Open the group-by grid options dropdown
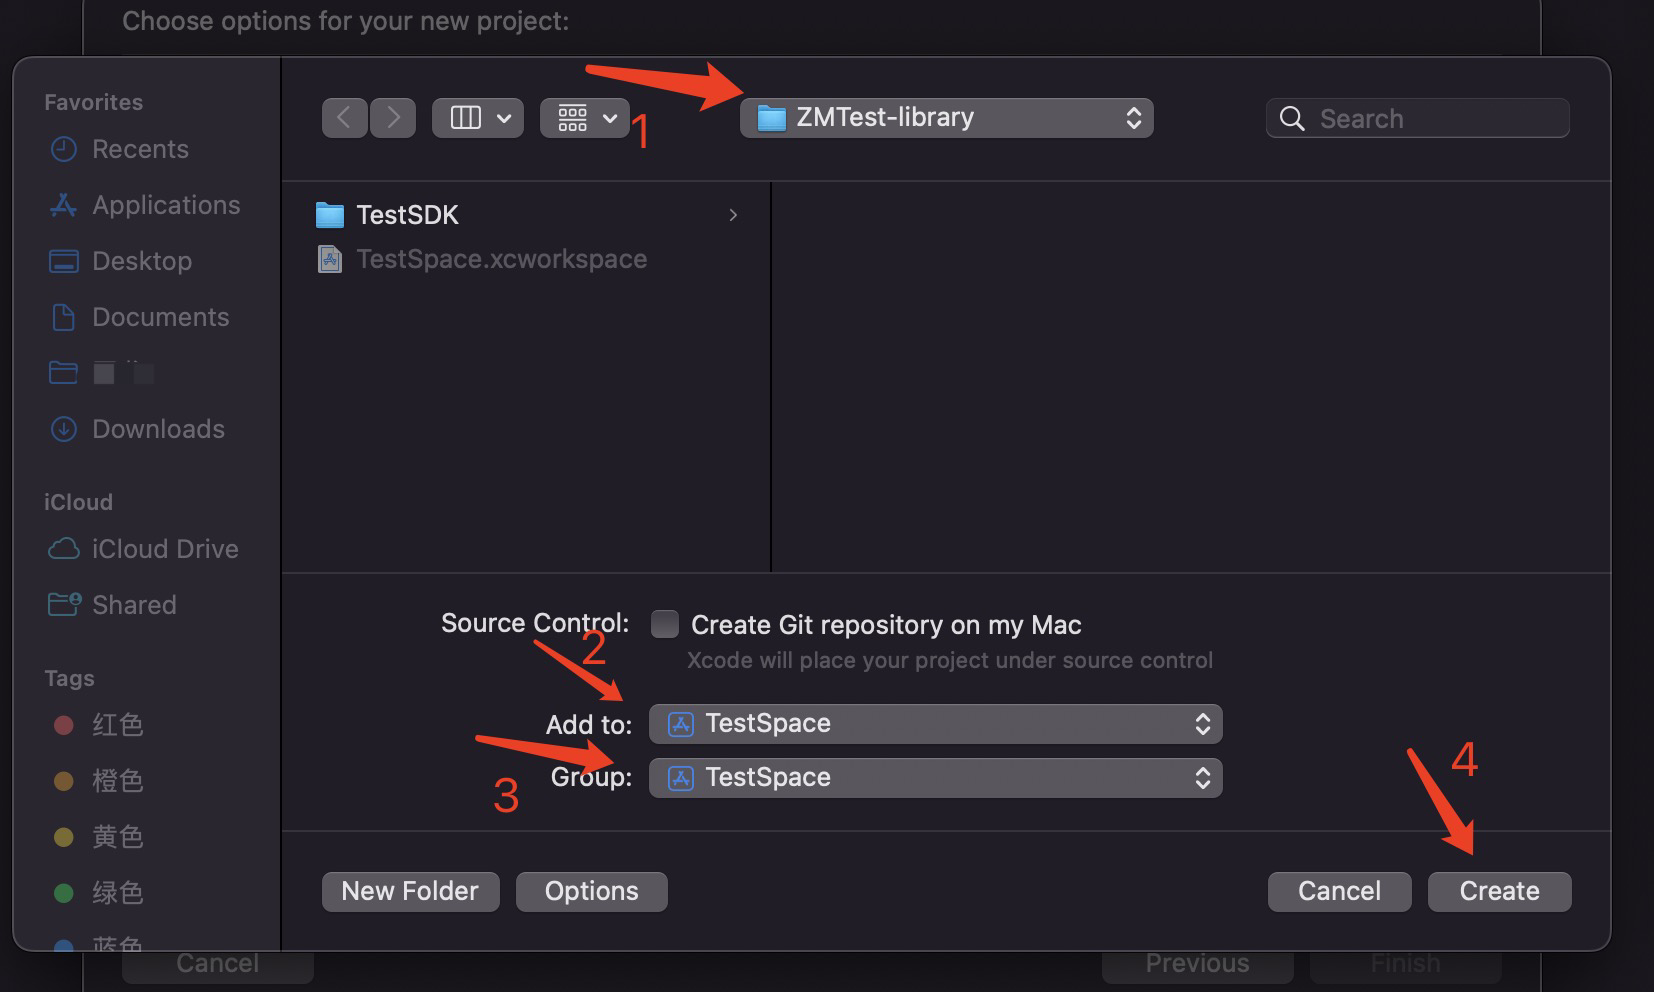The height and width of the screenshot is (992, 1654). coord(585,118)
